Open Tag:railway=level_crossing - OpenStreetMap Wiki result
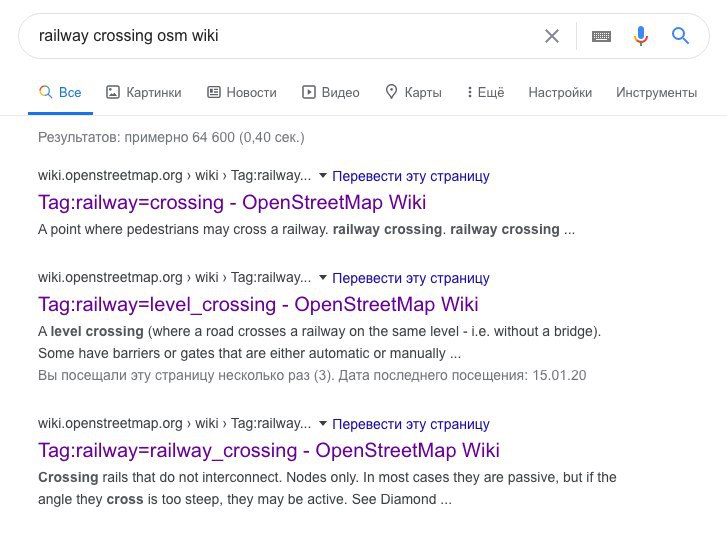 258,305
